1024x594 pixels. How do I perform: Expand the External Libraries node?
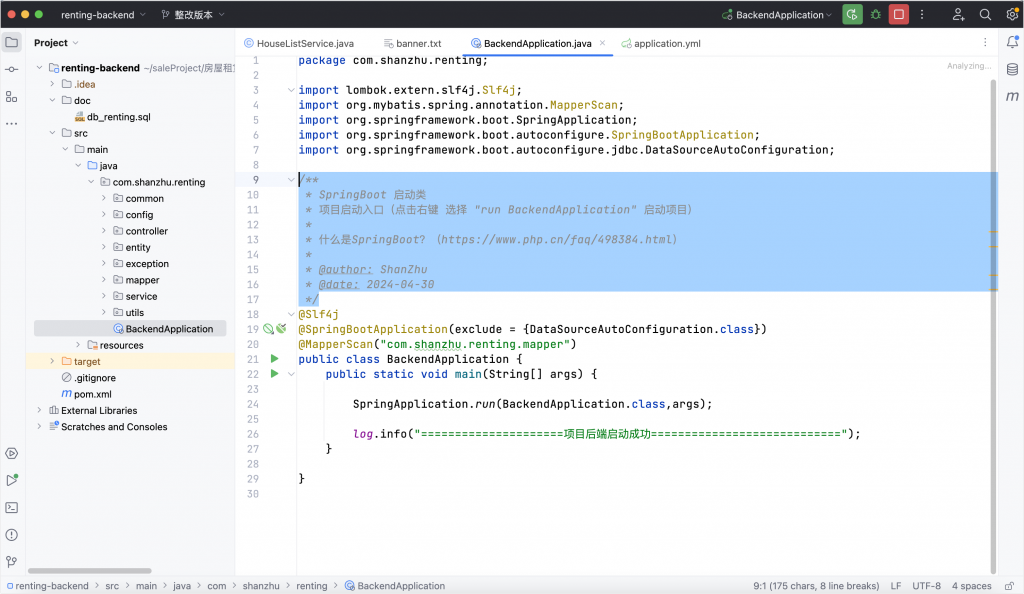click(40, 410)
